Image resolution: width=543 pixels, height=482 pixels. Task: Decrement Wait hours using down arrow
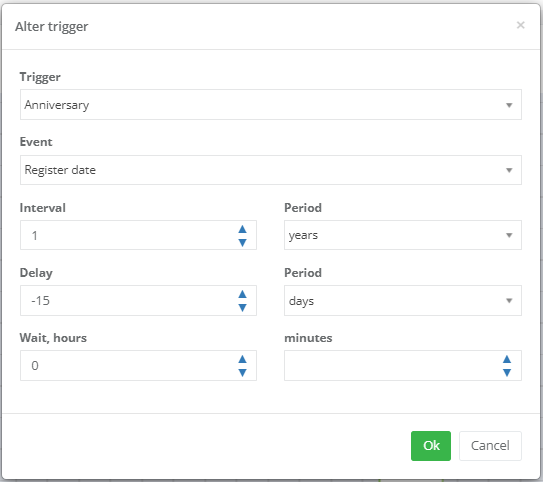(242, 373)
